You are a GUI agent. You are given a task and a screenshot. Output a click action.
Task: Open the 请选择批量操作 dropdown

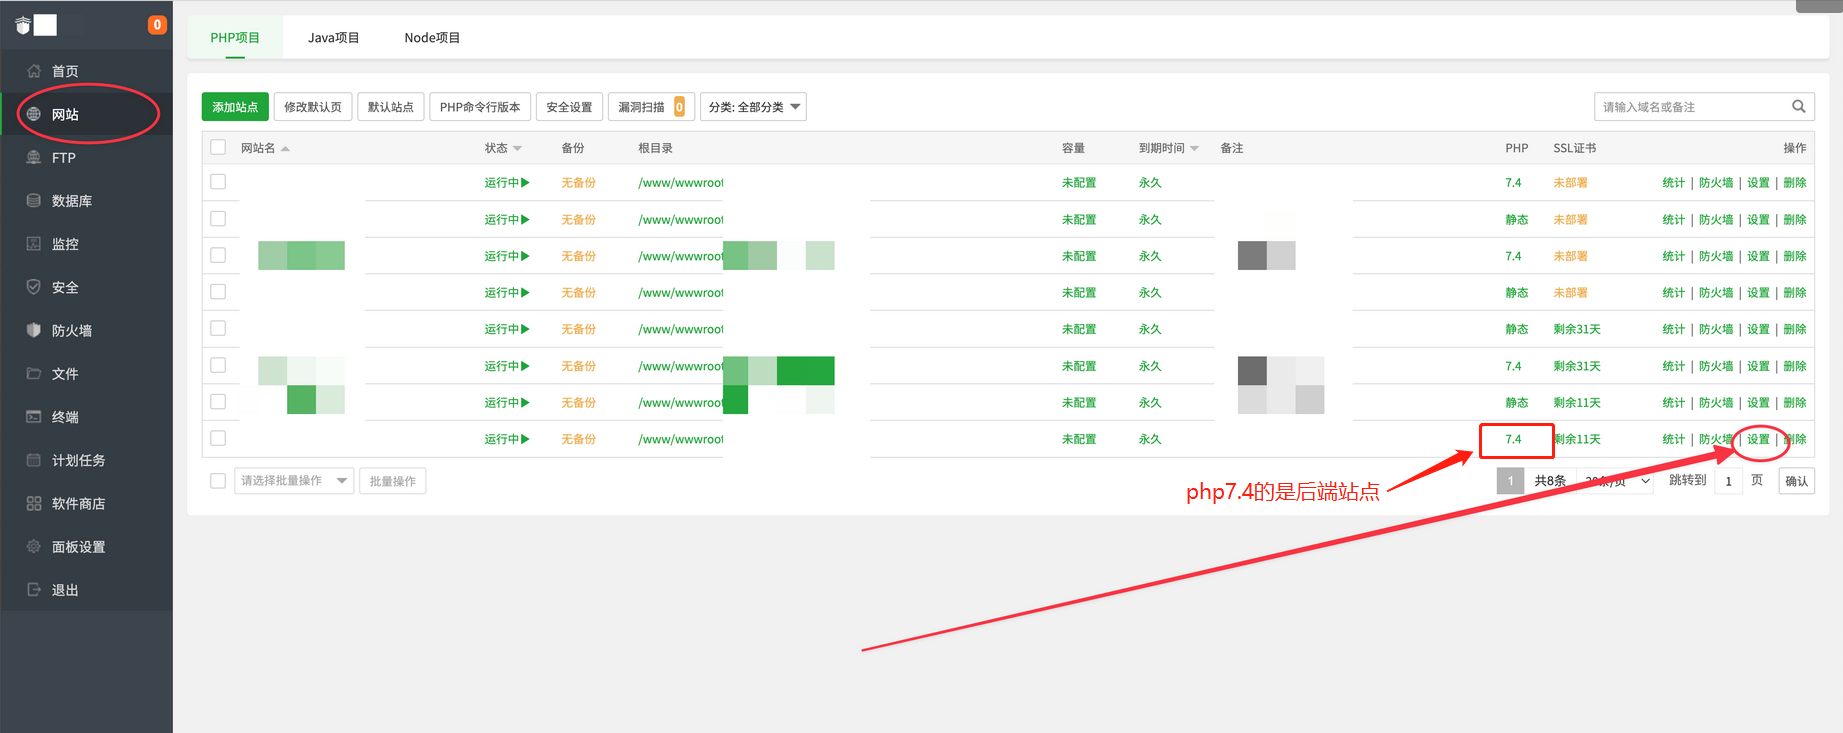(x=294, y=481)
